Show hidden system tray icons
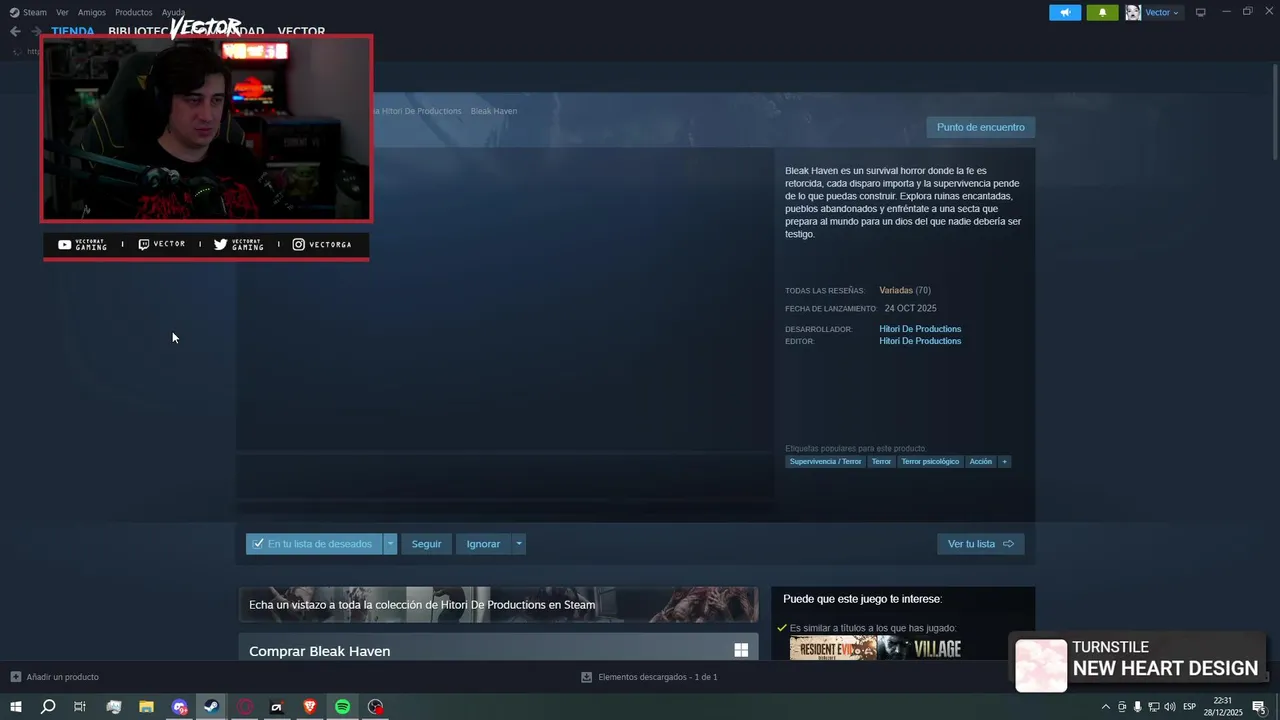This screenshot has width=1280, height=720. click(x=1105, y=707)
